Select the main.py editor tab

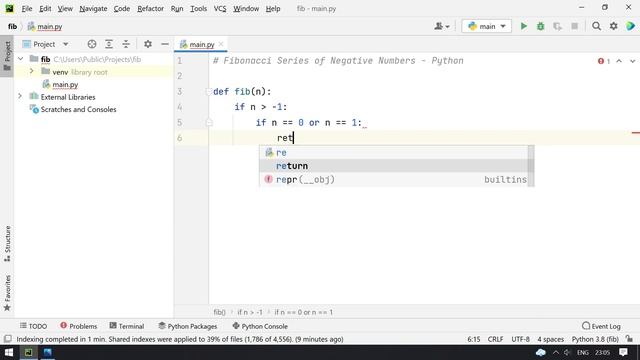tap(202, 44)
